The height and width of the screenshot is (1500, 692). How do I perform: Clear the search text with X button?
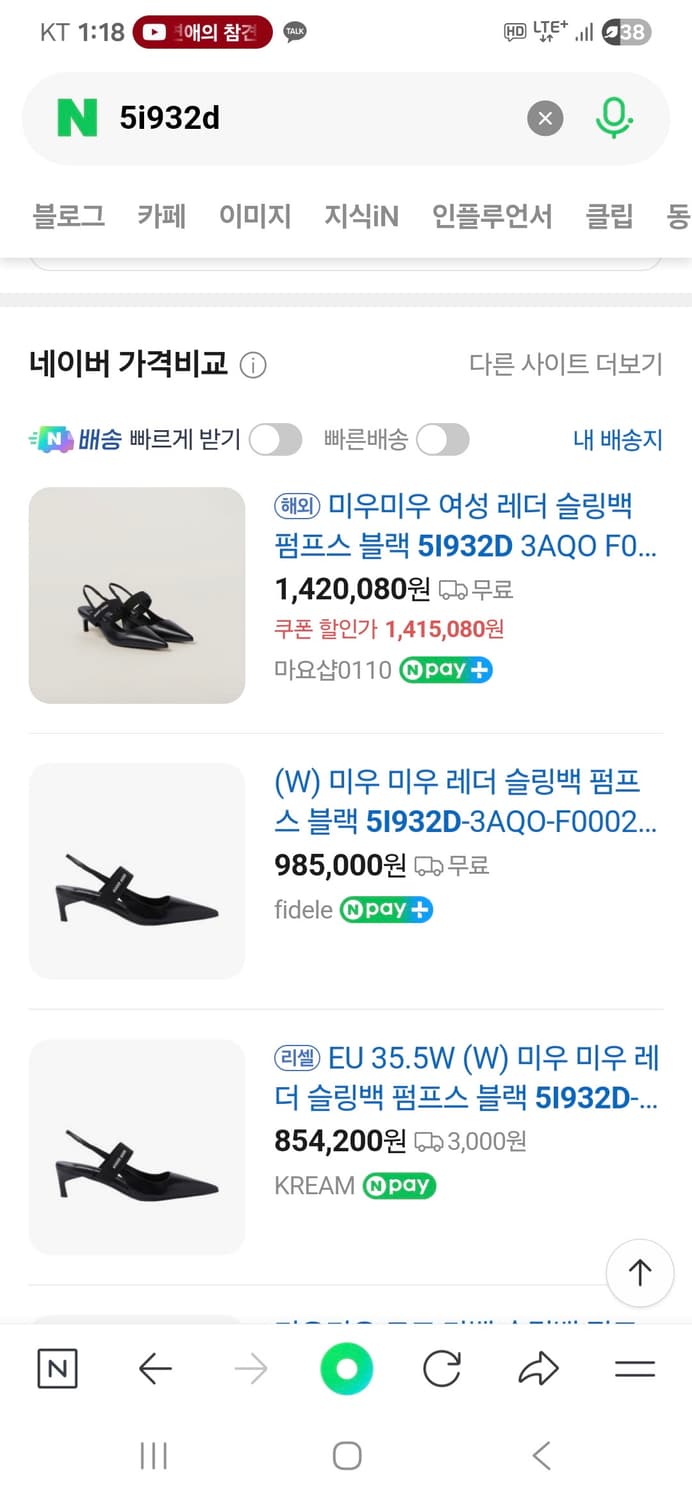pyautogui.click(x=545, y=119)
